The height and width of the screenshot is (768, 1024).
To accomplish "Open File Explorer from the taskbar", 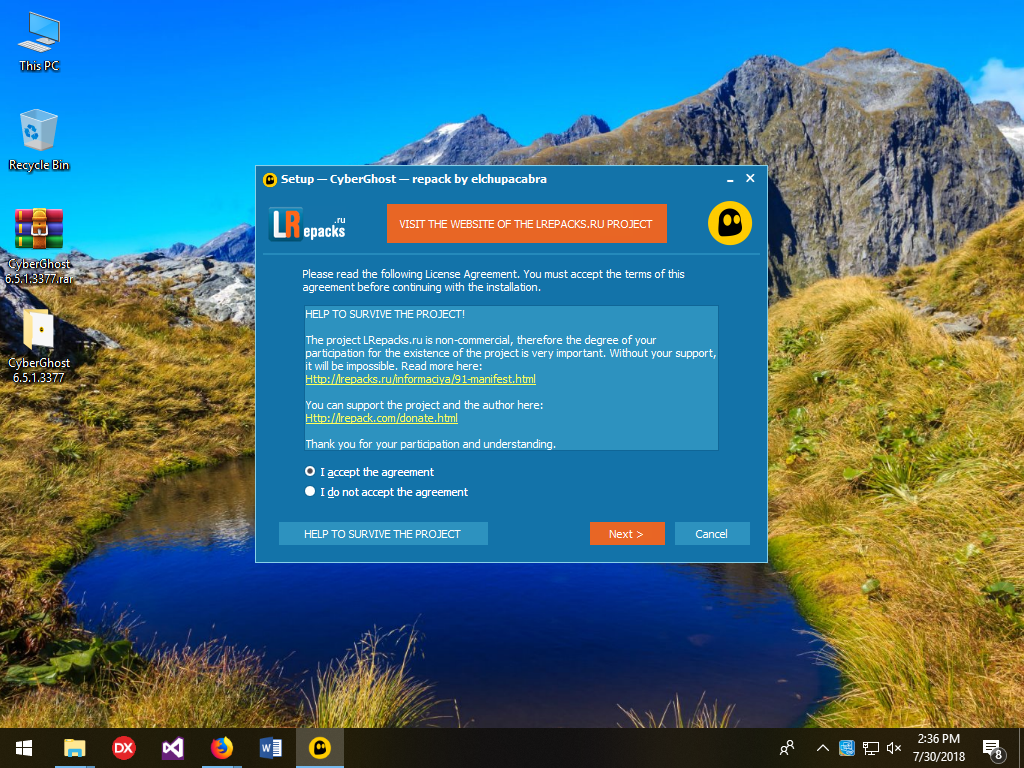I will coord(75,748).
